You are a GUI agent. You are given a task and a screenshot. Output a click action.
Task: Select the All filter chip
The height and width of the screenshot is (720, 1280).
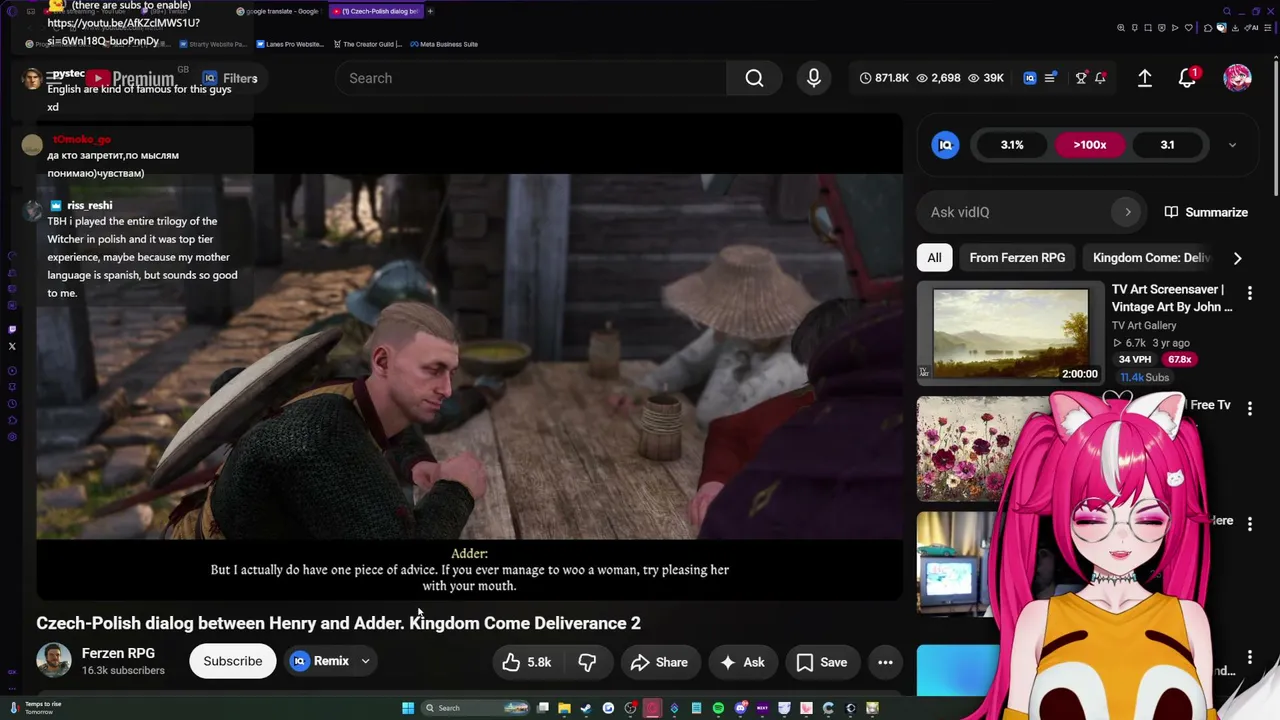coord(934,258)
